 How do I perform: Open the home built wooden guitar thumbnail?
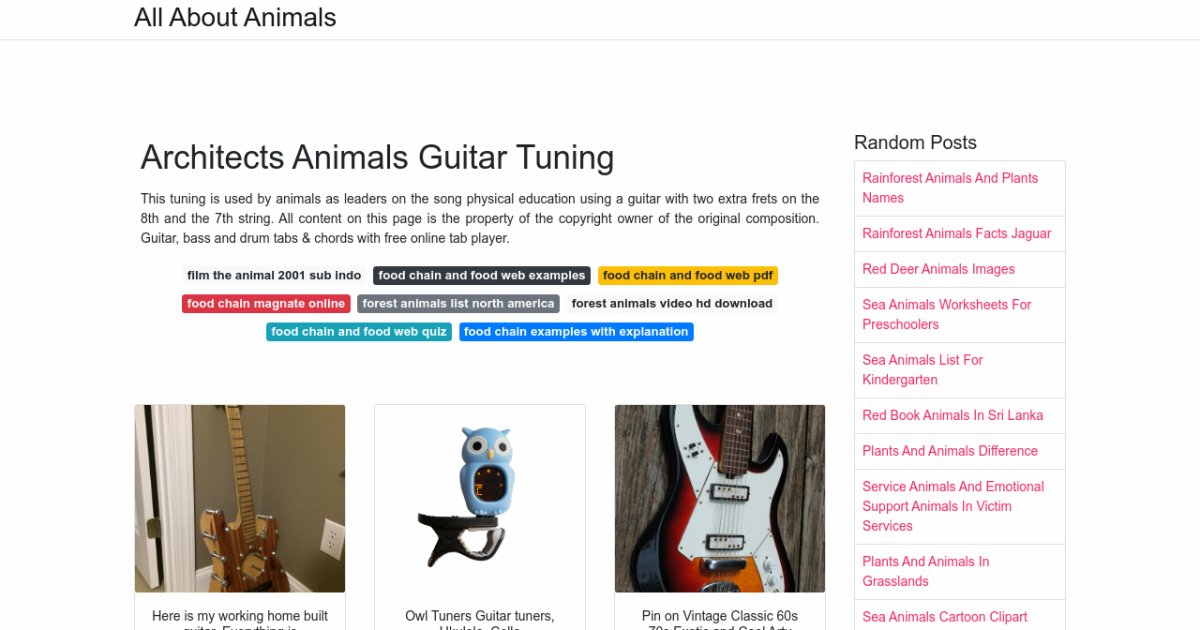point(240,498)
